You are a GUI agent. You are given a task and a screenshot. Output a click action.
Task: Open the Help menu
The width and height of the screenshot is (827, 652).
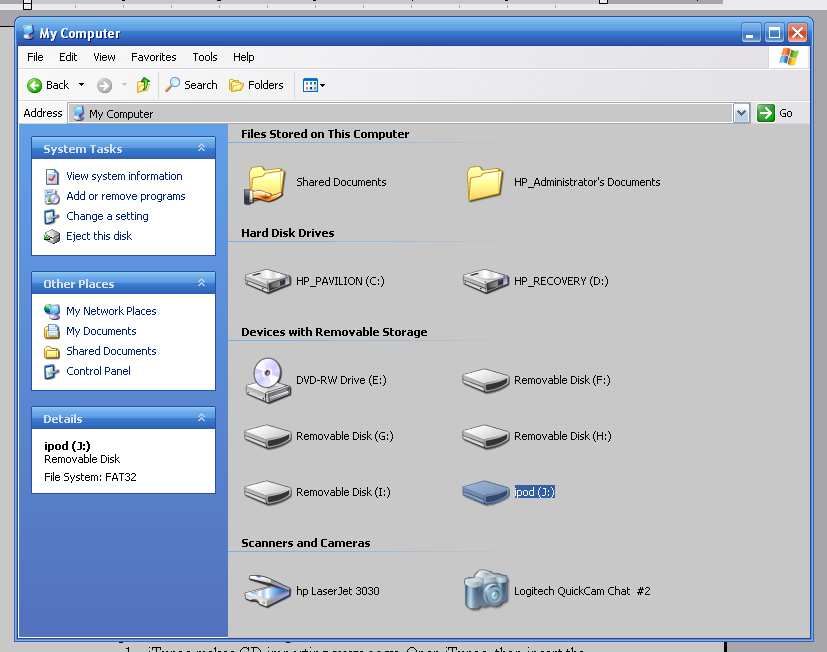[244, 57]
